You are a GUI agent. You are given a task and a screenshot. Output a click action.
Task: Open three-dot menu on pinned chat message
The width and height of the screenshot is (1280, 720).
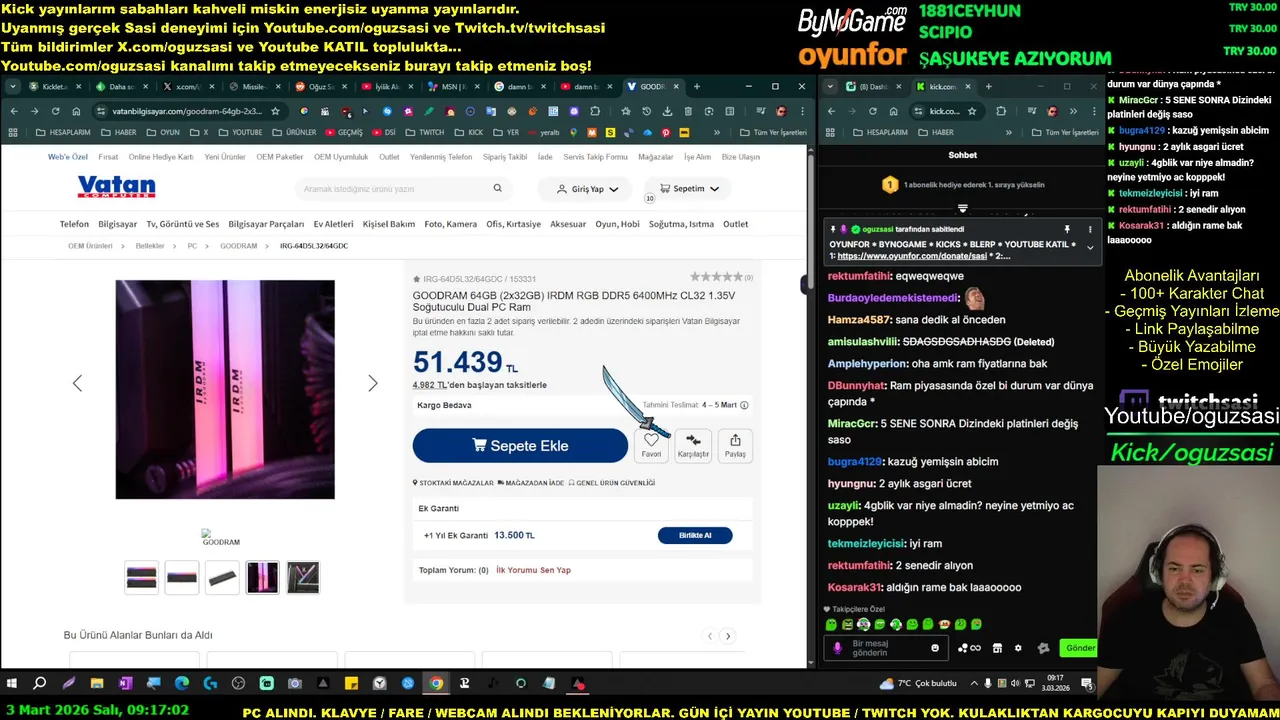pyautogui.click(x=1090, y=229)
